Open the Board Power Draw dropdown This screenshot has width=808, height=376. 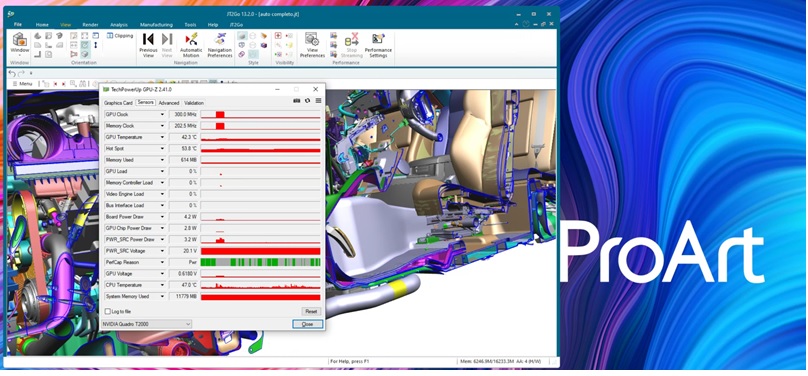pos(162,217)
